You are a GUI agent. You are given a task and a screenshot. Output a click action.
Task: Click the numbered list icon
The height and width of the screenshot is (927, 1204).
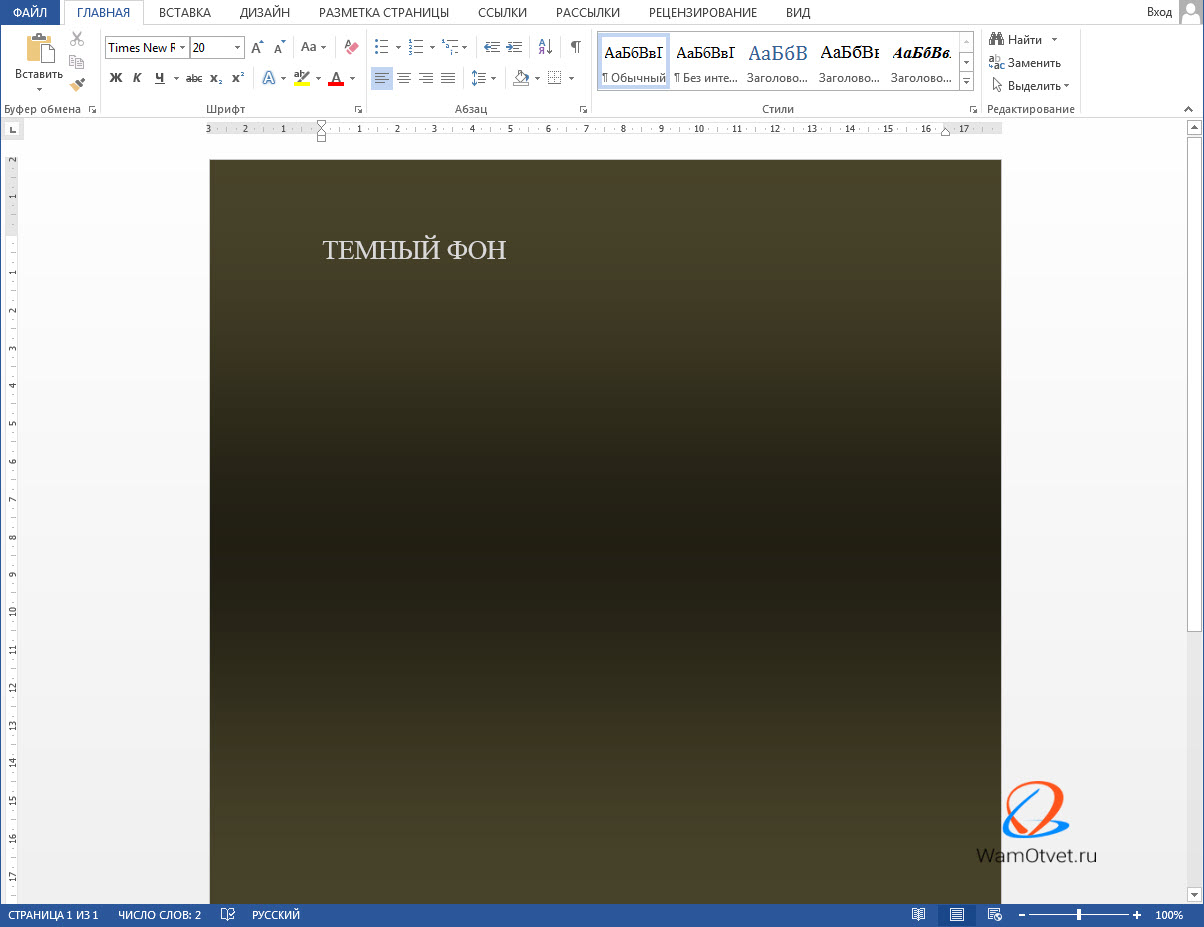coord(416,47)
